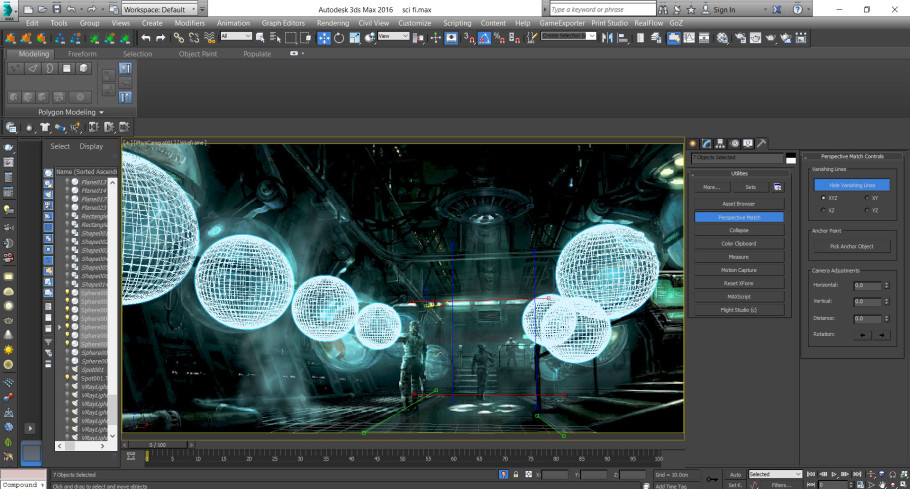Select the YZ vanishing lines radio button
The image size is (910, 489).
[866, 210]
